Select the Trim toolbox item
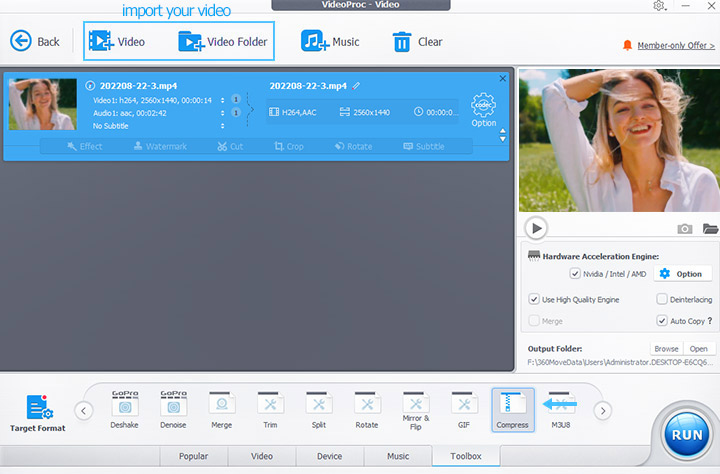The width and height of the screenshot is (720, 474). [270, 410]
